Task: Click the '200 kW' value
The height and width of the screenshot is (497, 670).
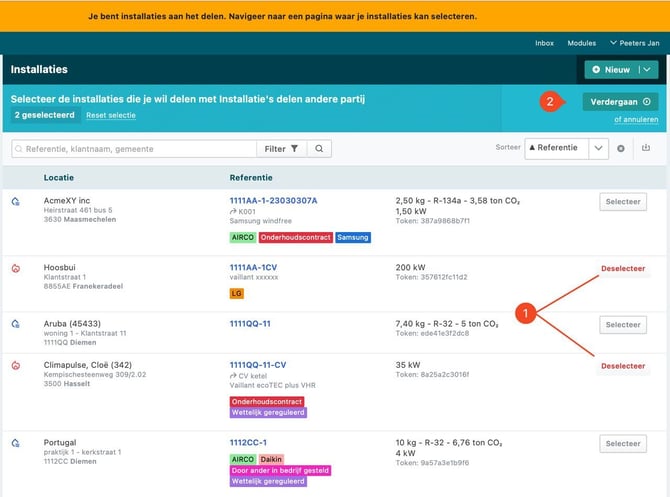Action: [x=410, y=267]
